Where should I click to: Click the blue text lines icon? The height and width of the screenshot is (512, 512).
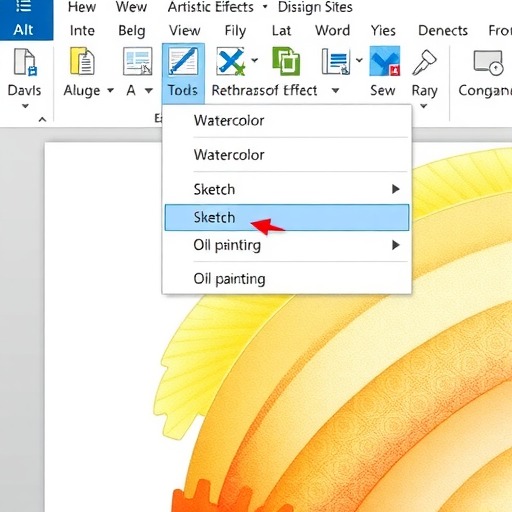[336, 61]
